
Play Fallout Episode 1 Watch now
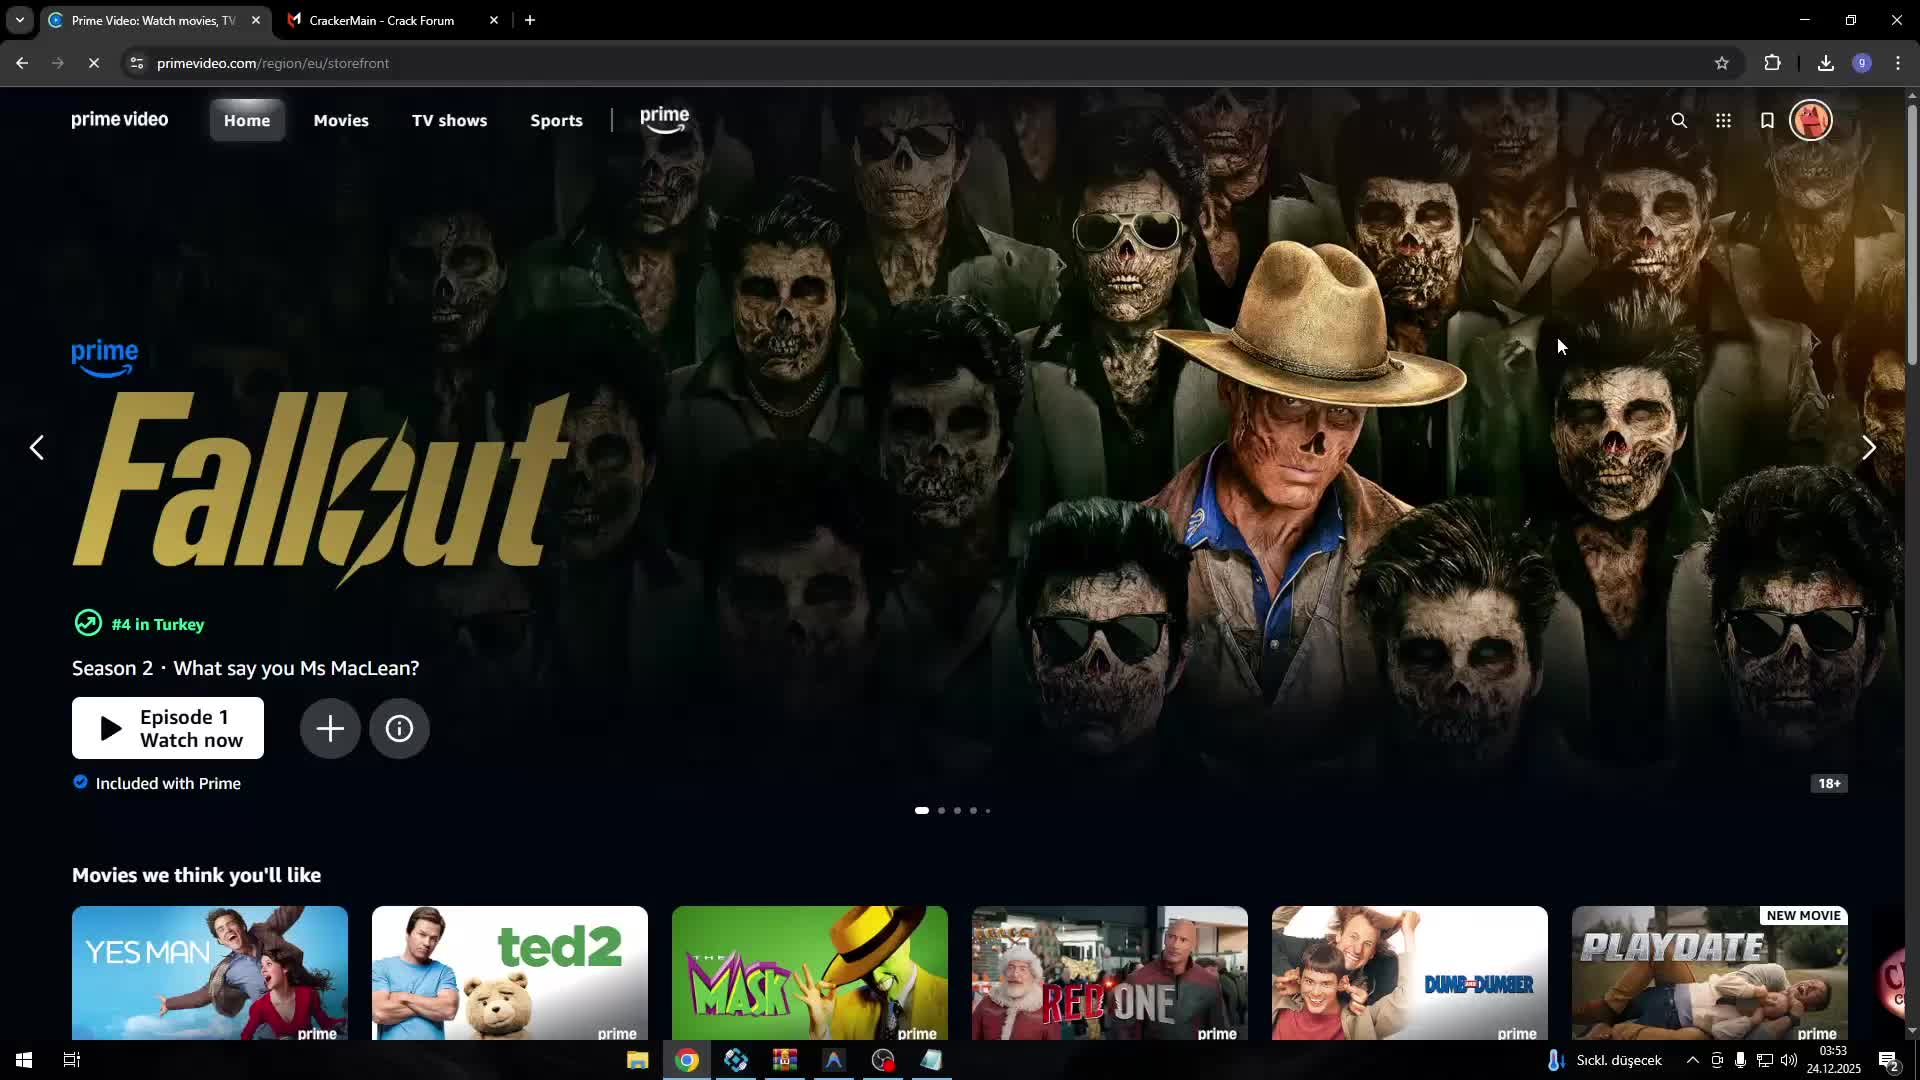point(168,728)
